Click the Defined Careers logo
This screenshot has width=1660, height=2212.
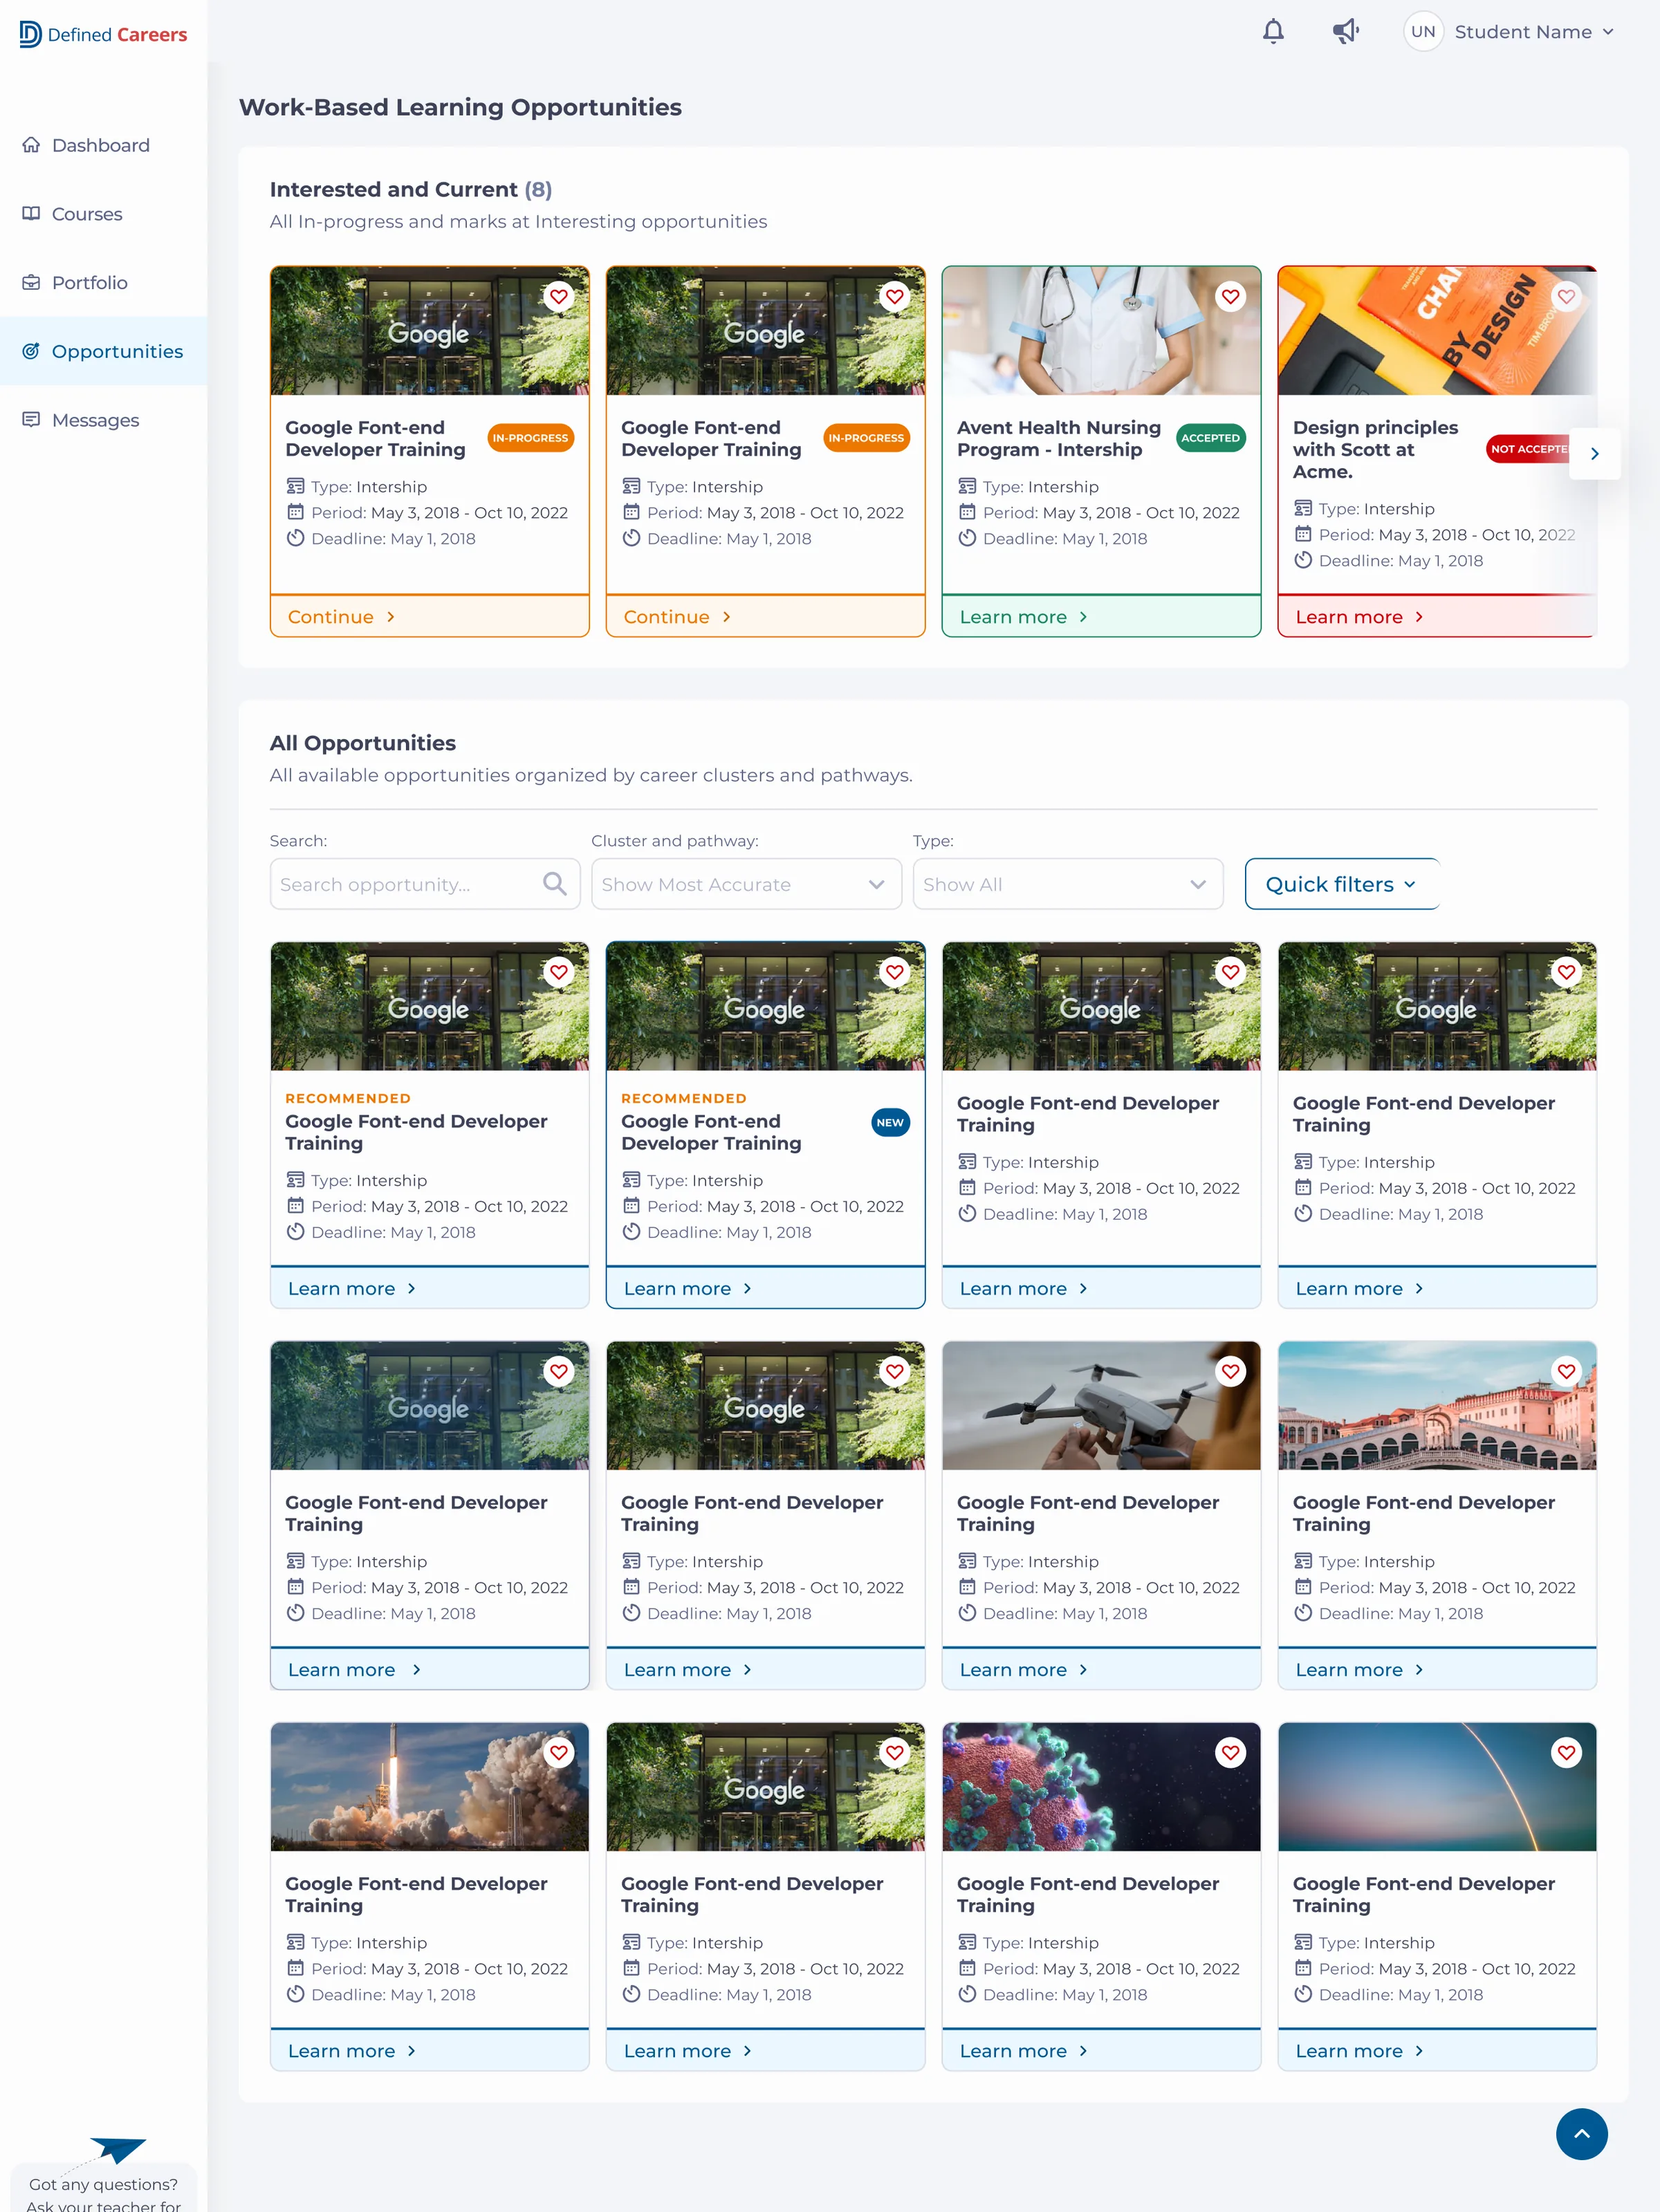(103, 34)
